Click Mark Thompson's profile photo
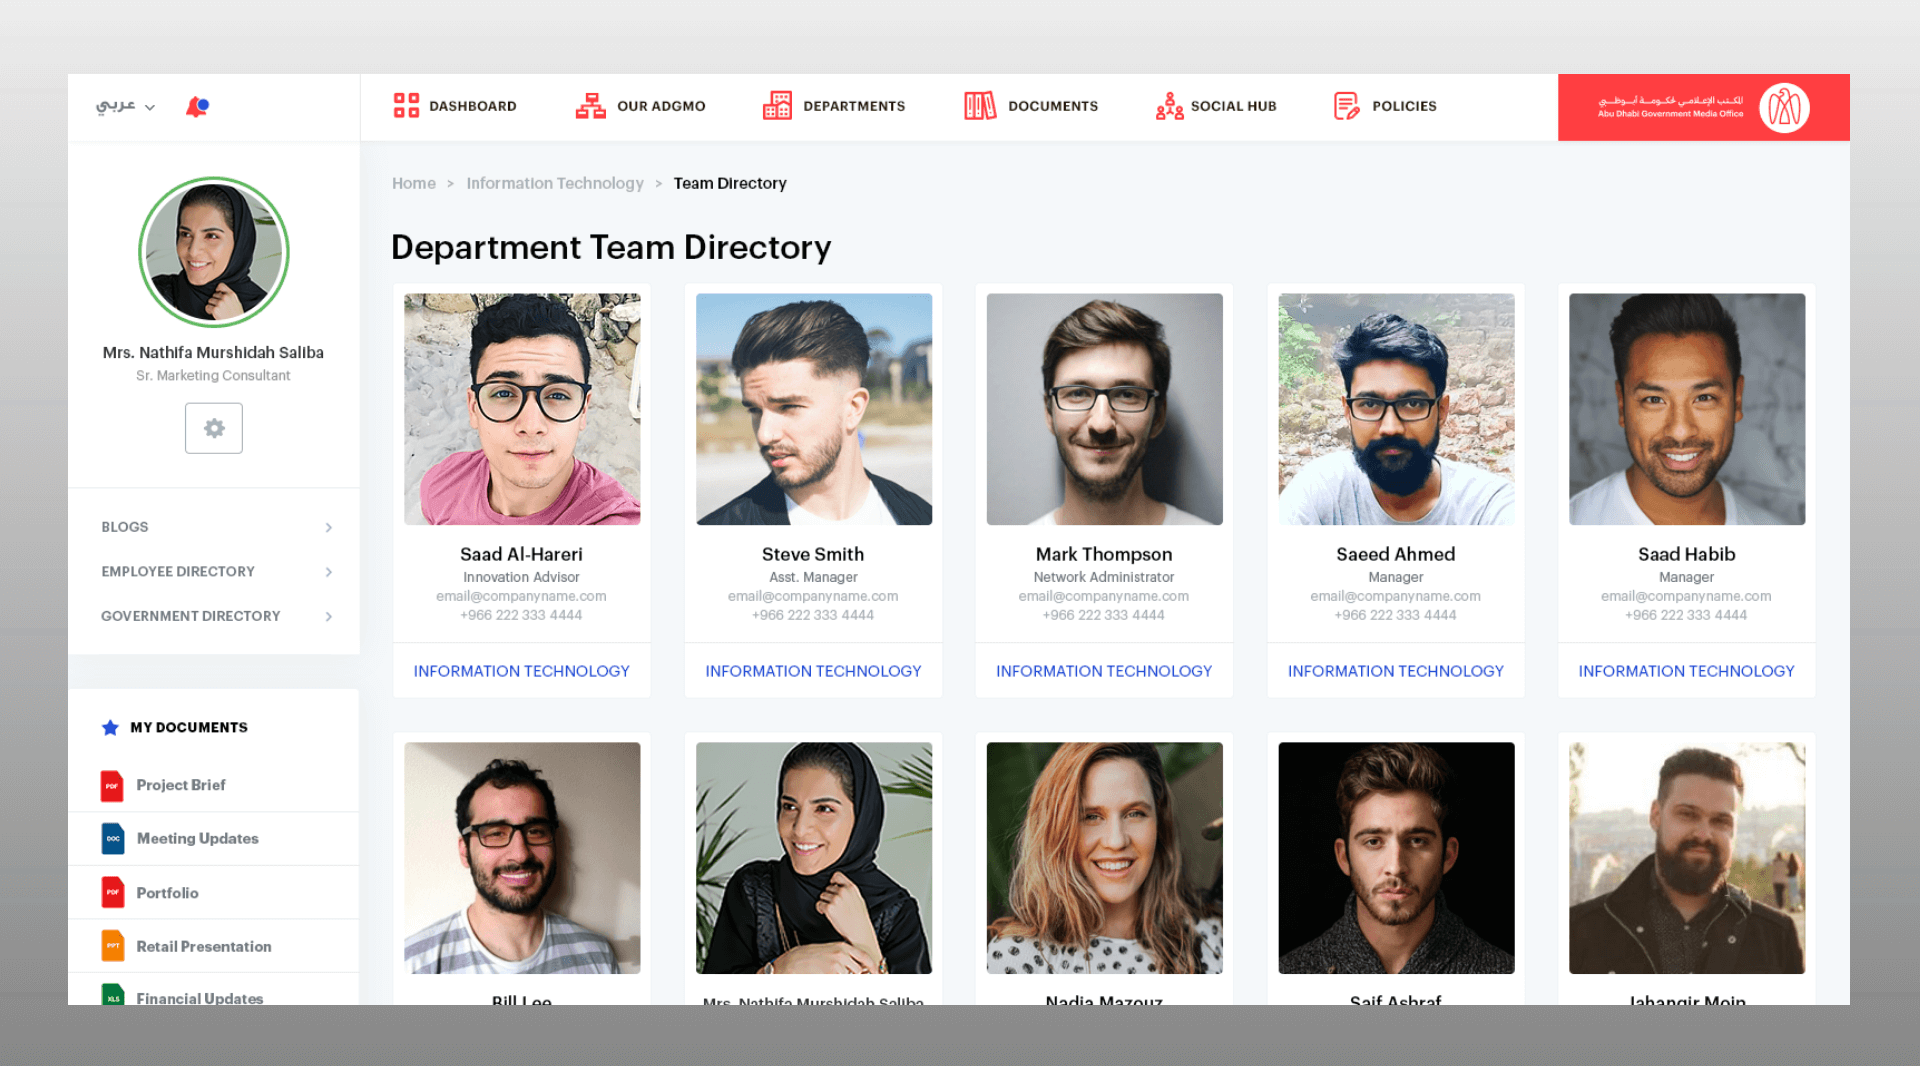This screenshot has height=1066, width=1920. tap(1105, 409)
